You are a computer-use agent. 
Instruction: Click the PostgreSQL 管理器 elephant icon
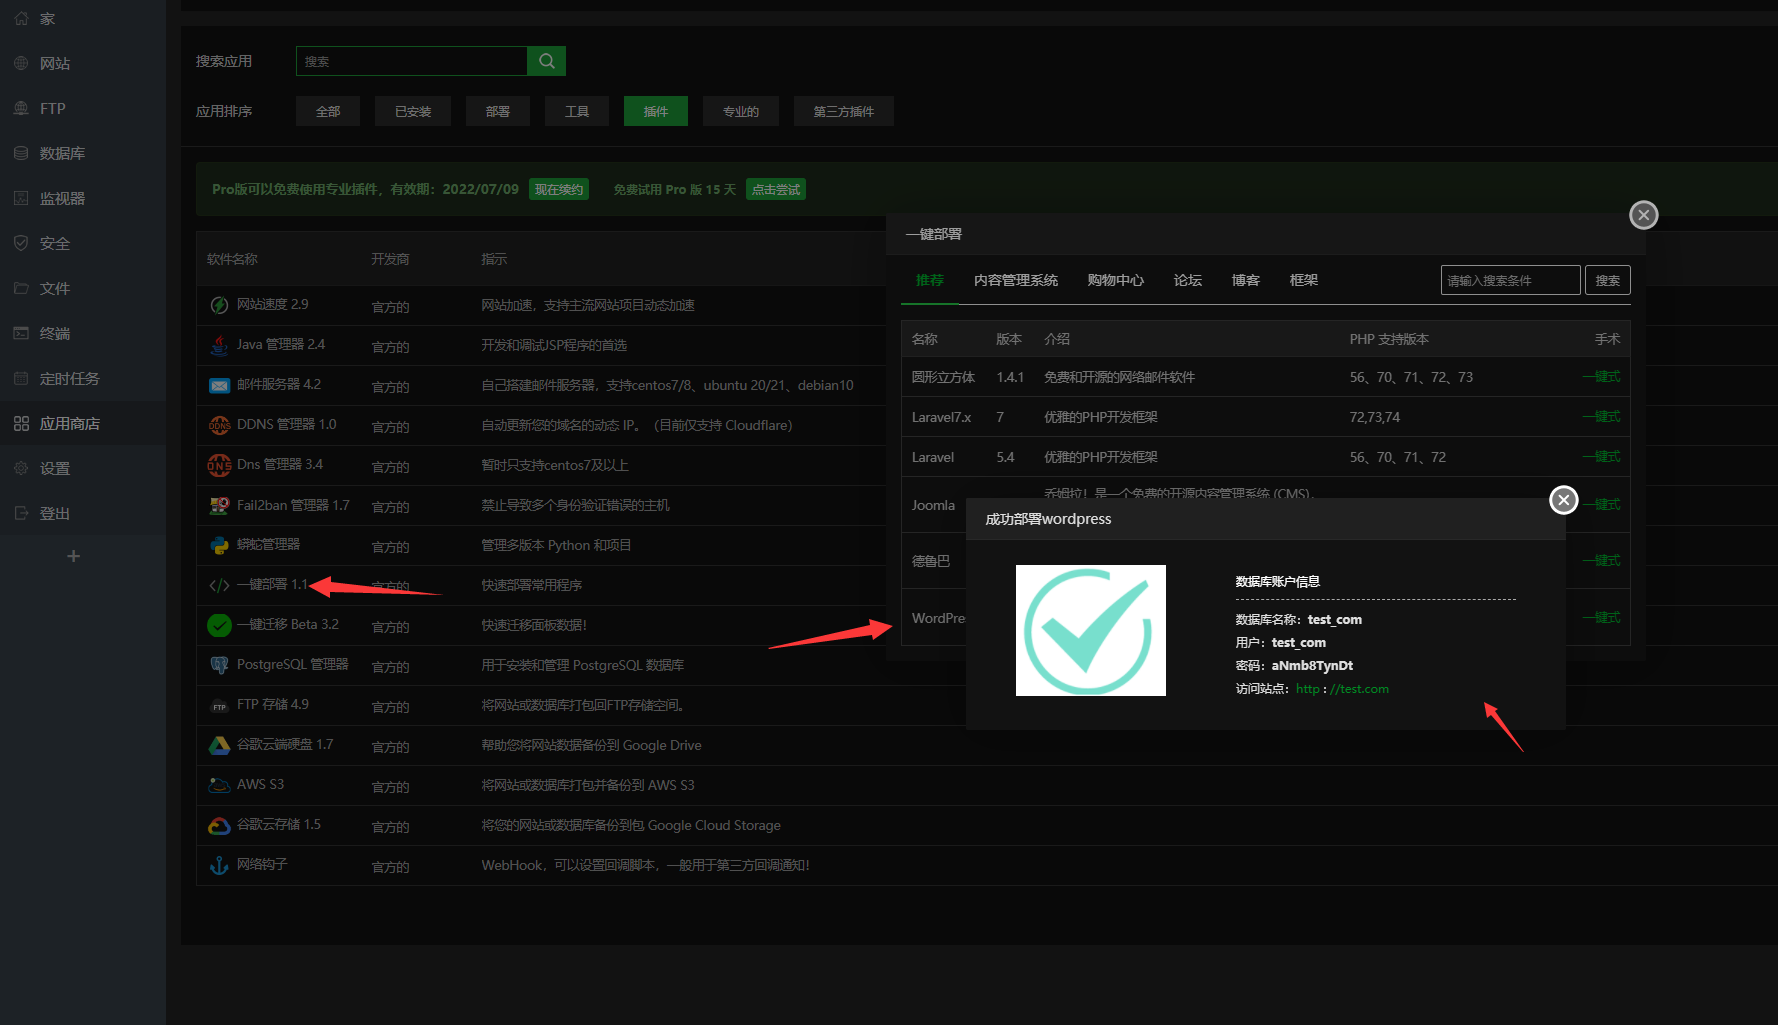pyautogui.click(x=219, y=665)
